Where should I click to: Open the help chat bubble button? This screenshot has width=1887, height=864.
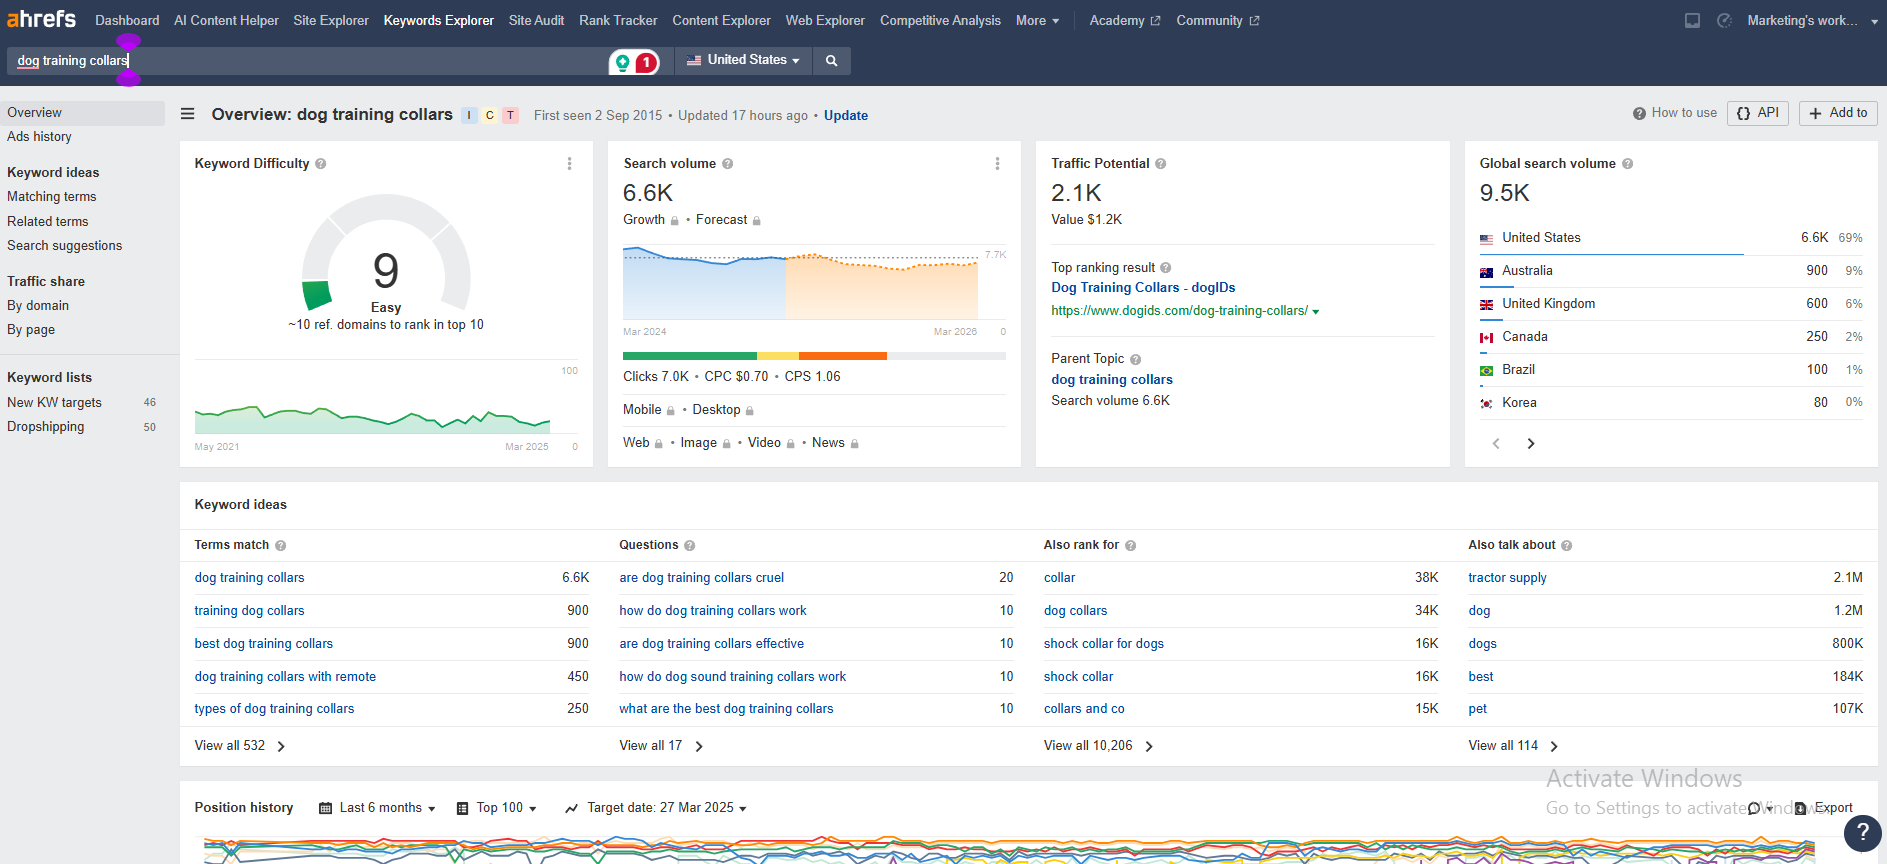pos(1862,832)
